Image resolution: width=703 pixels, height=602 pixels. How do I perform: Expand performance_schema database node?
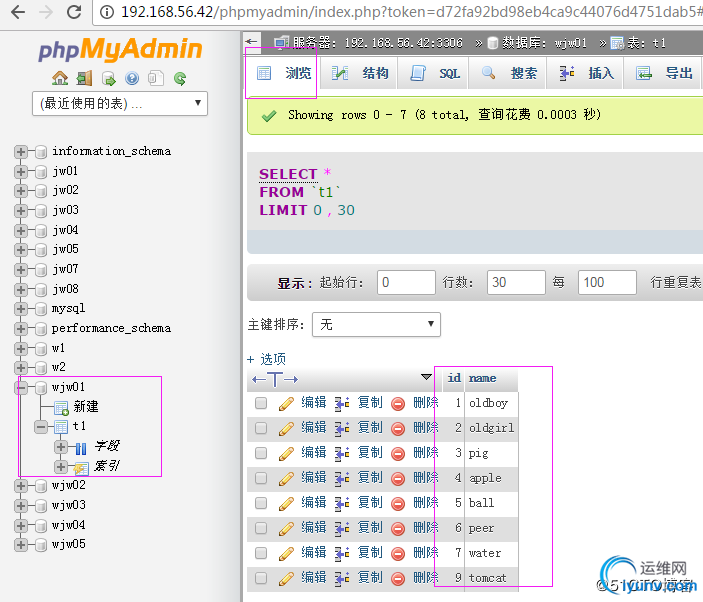20,329
